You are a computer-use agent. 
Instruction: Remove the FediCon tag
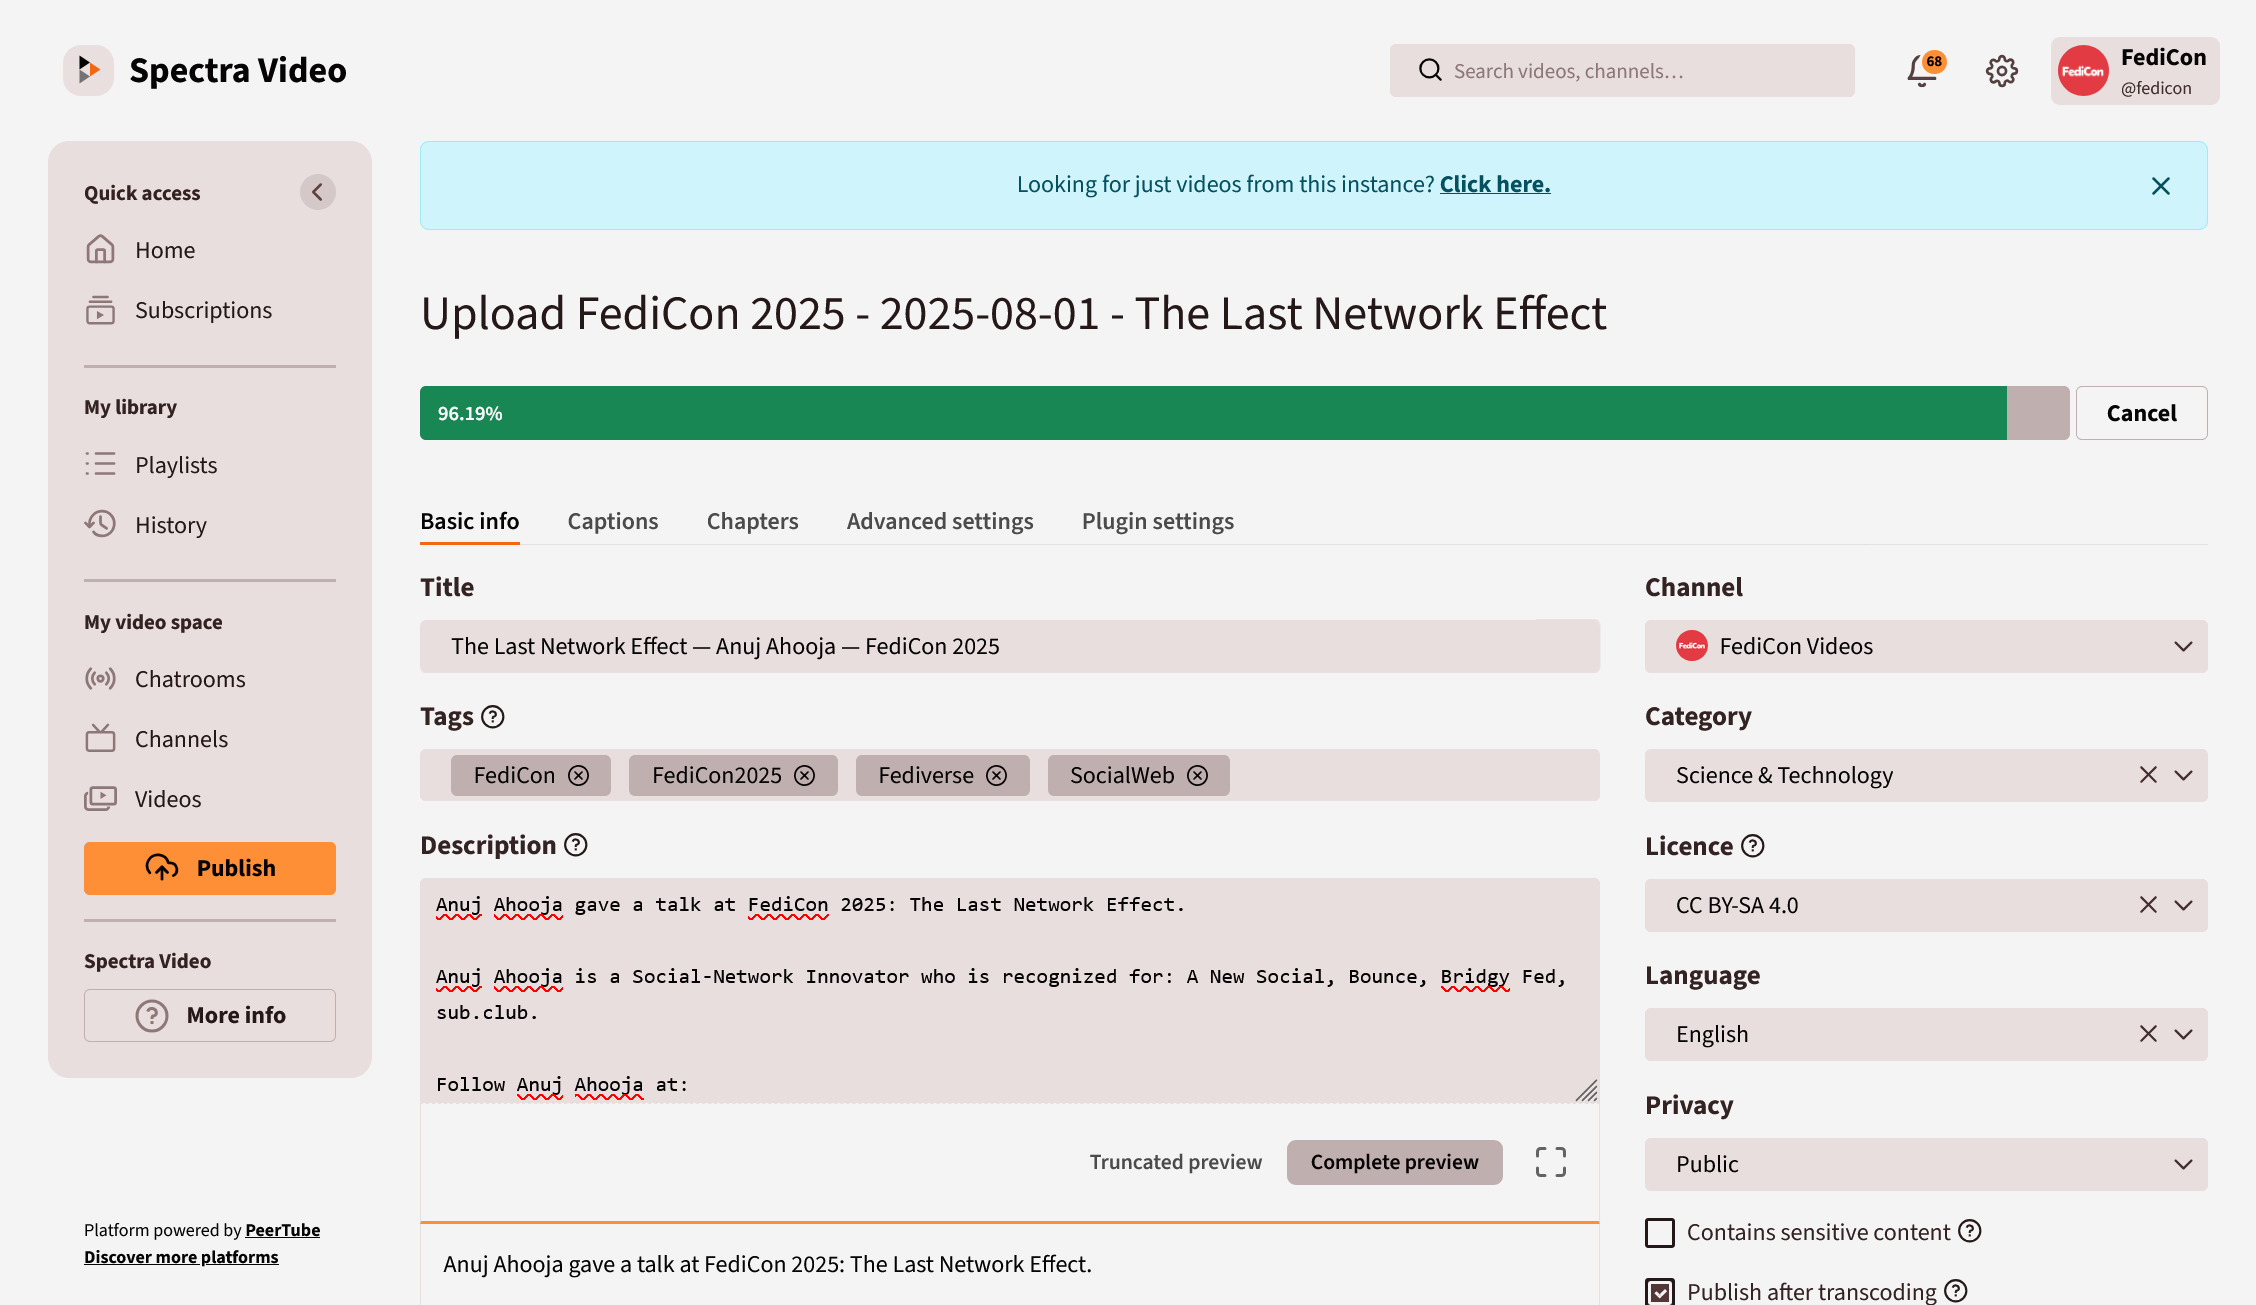click(579, 776)
